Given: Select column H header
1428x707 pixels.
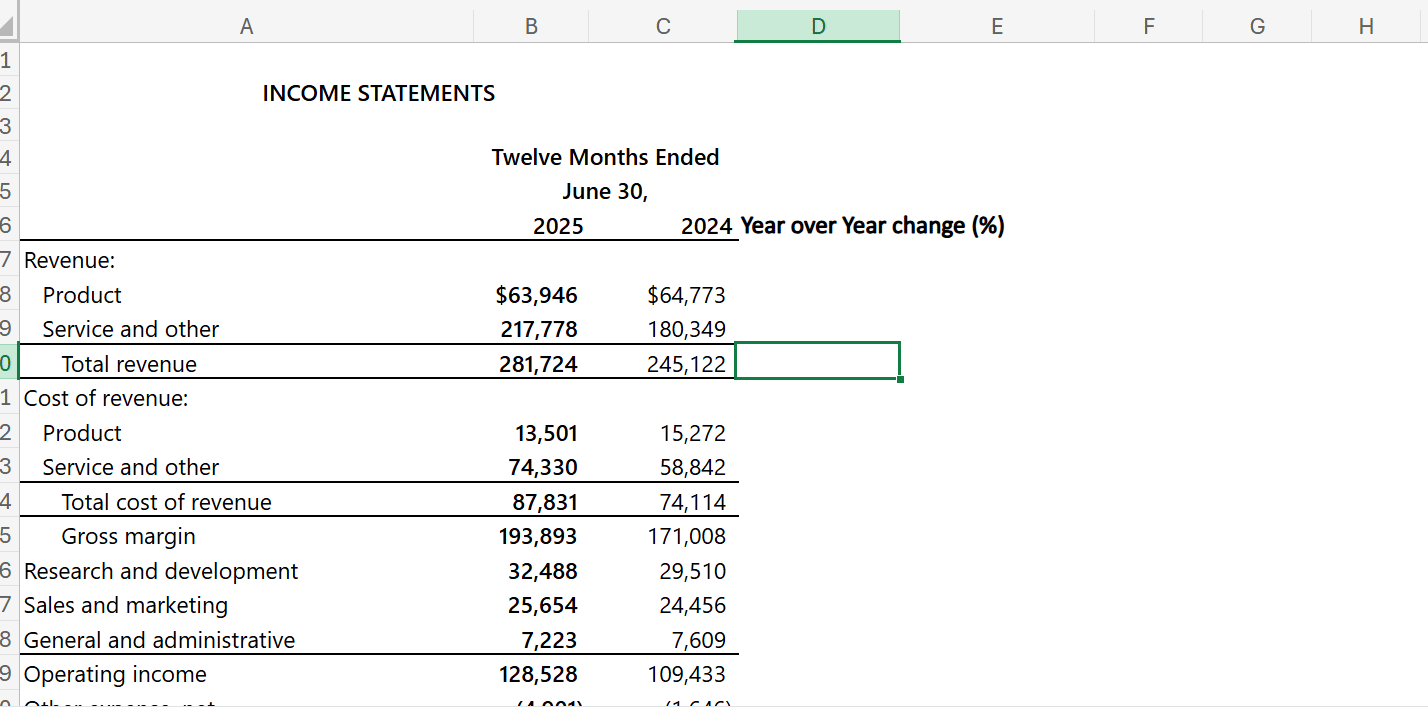Looking at the screenshot, I should point(1366,25).
